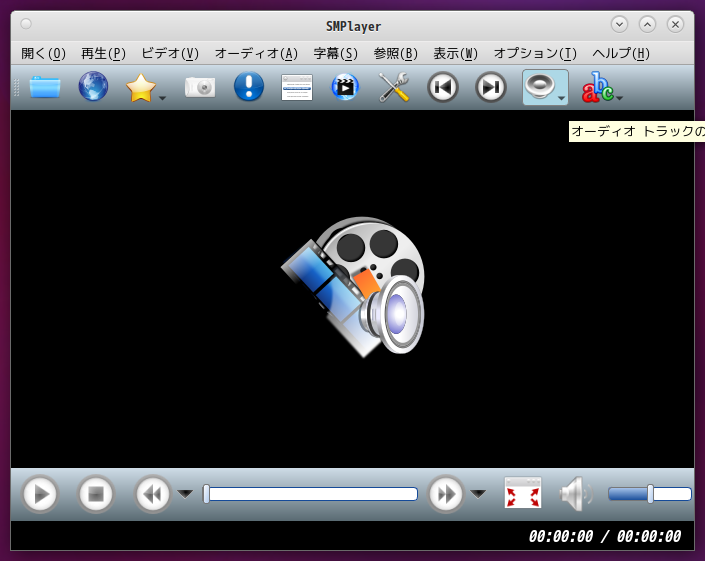Image resolution: width=705 pixels, height=561 pixels.
Task: Click the round window menu button in title bar
Action: point(26,24)
